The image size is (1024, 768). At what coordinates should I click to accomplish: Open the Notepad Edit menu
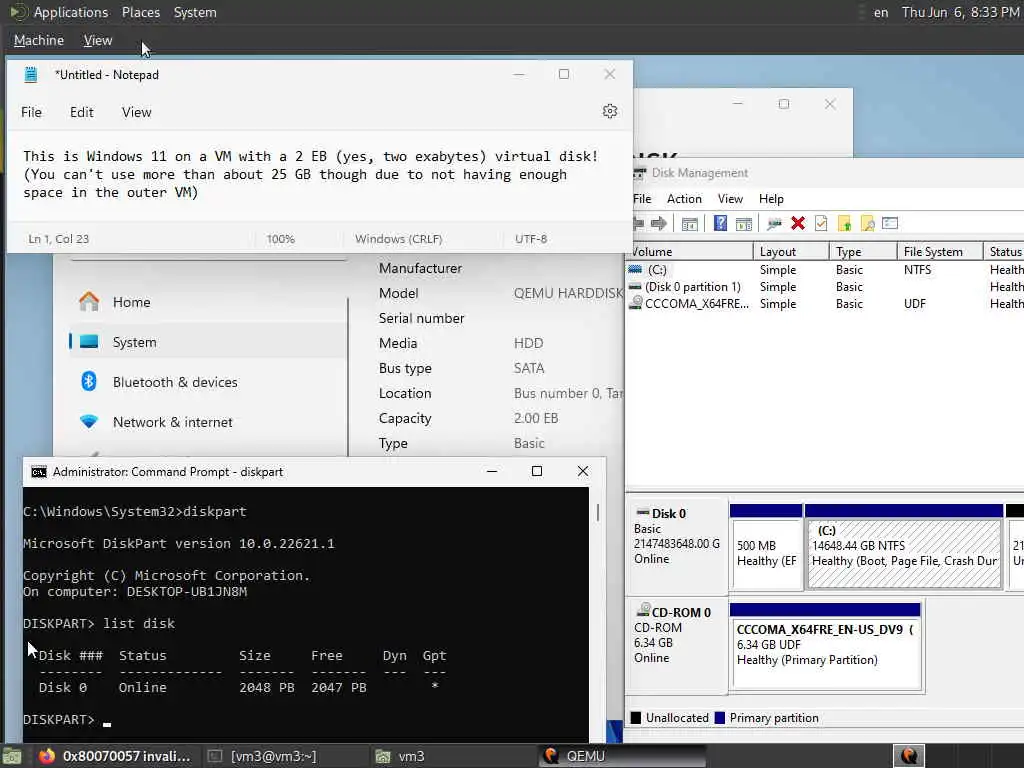(x=82, y=112)
